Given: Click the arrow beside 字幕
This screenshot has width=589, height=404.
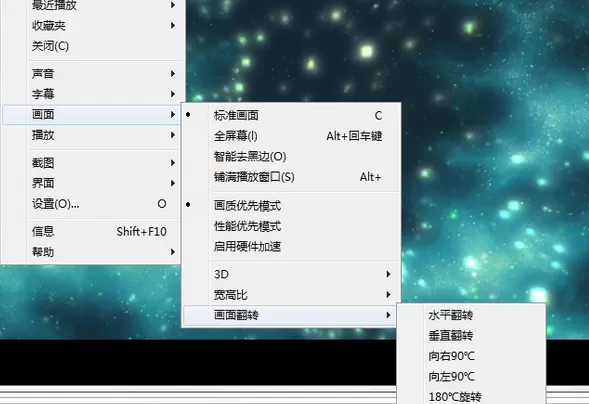Looking at the screenshot, I should [173, 94].
